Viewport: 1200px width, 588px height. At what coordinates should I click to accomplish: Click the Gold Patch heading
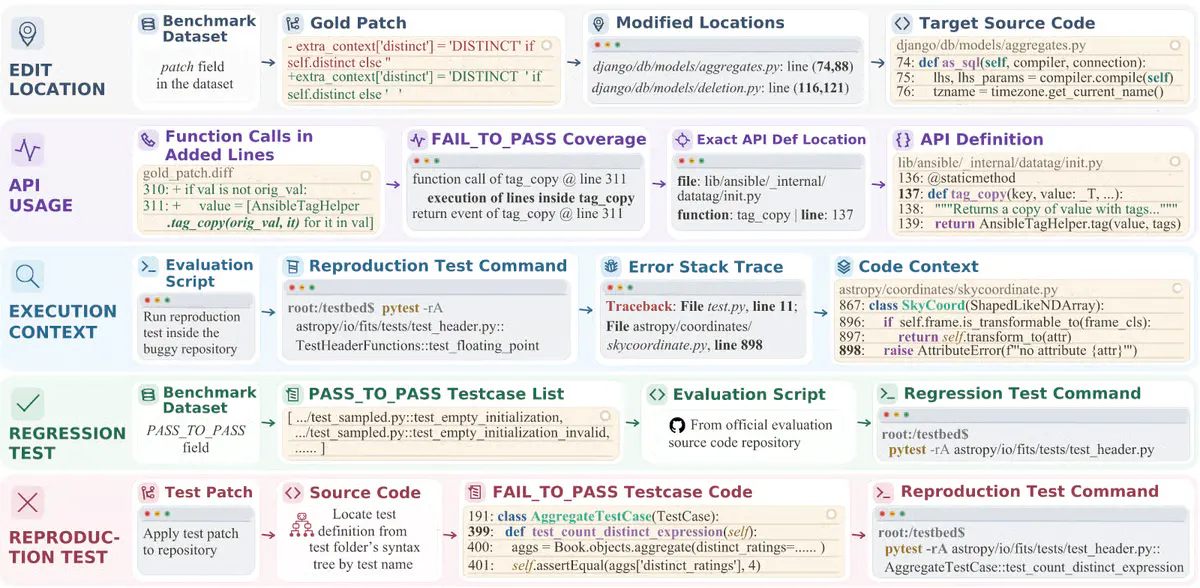[x=358, y=23]
